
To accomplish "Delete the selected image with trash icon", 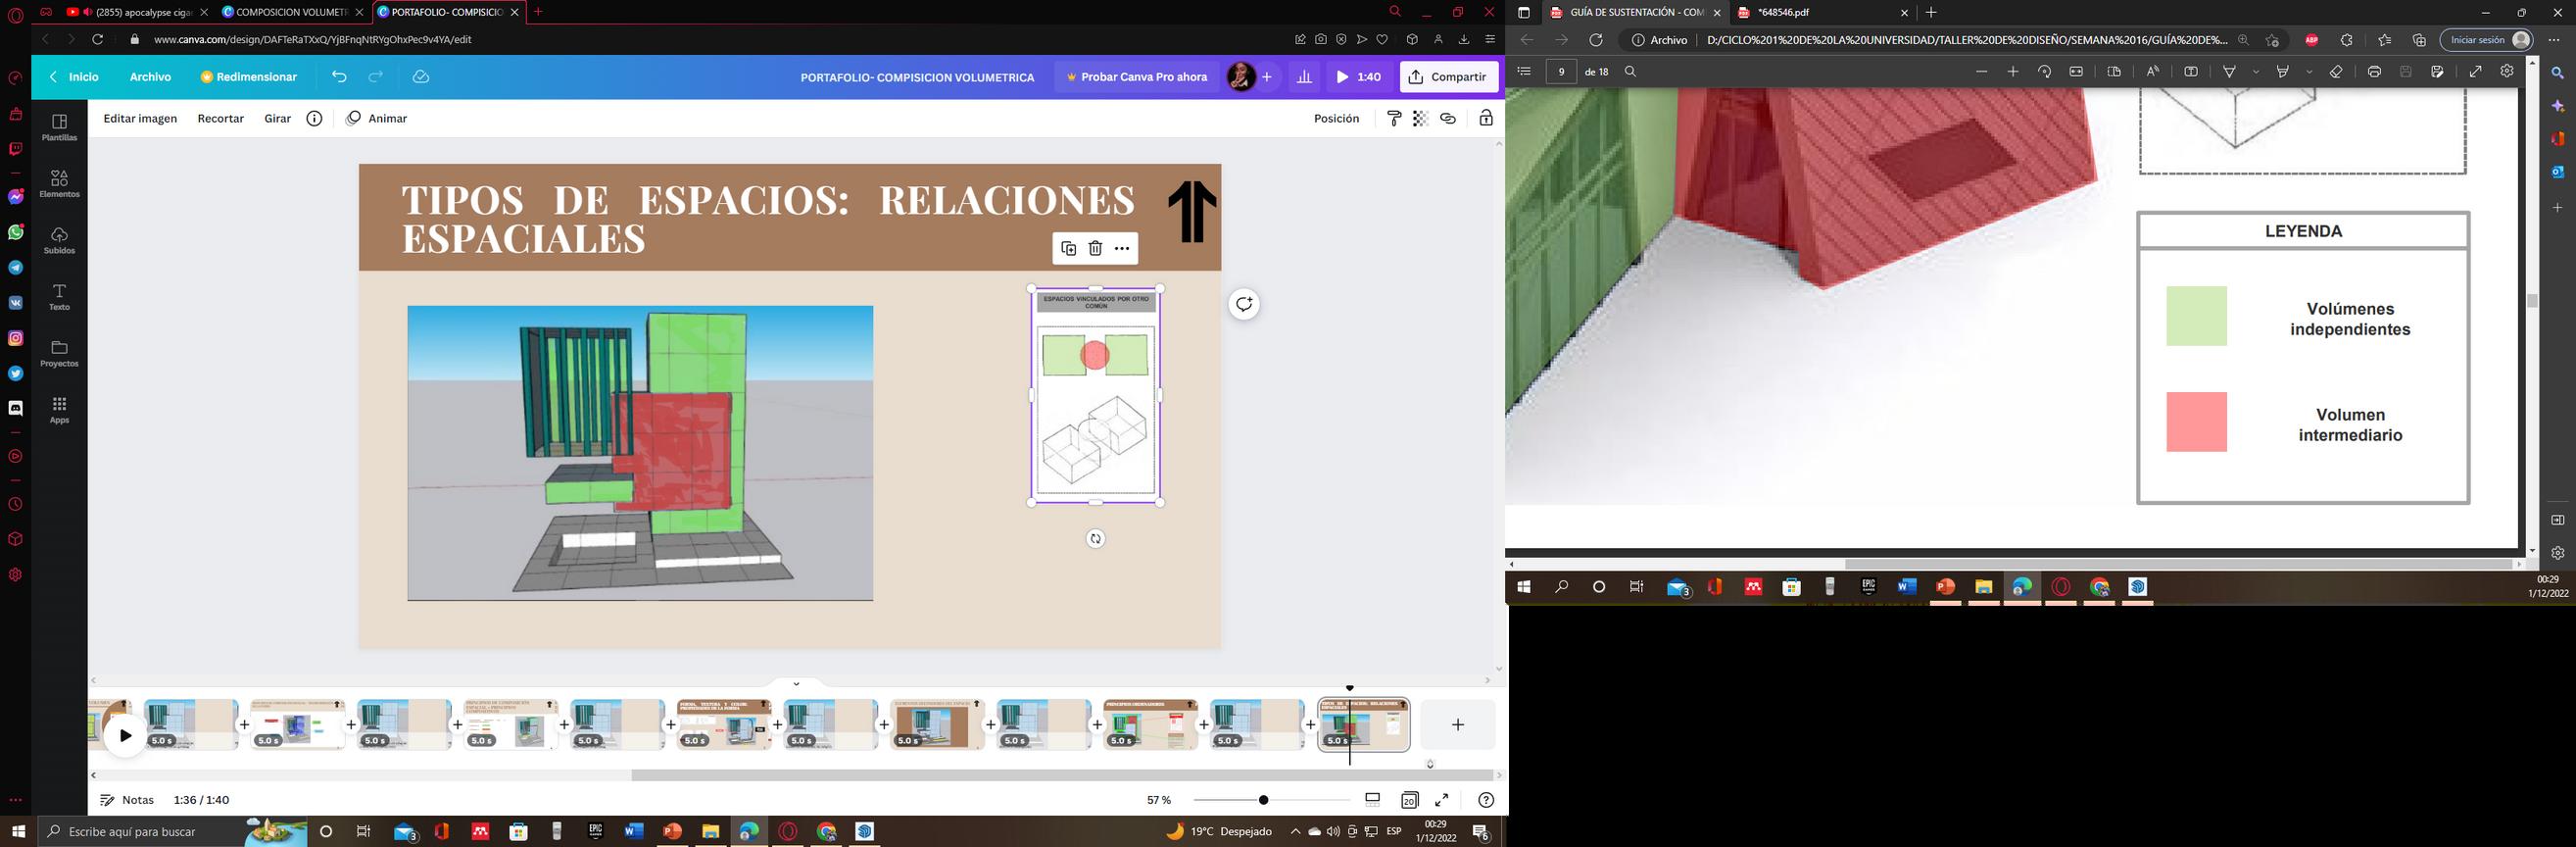I will pyautogui.click(x=1095, y=248).
